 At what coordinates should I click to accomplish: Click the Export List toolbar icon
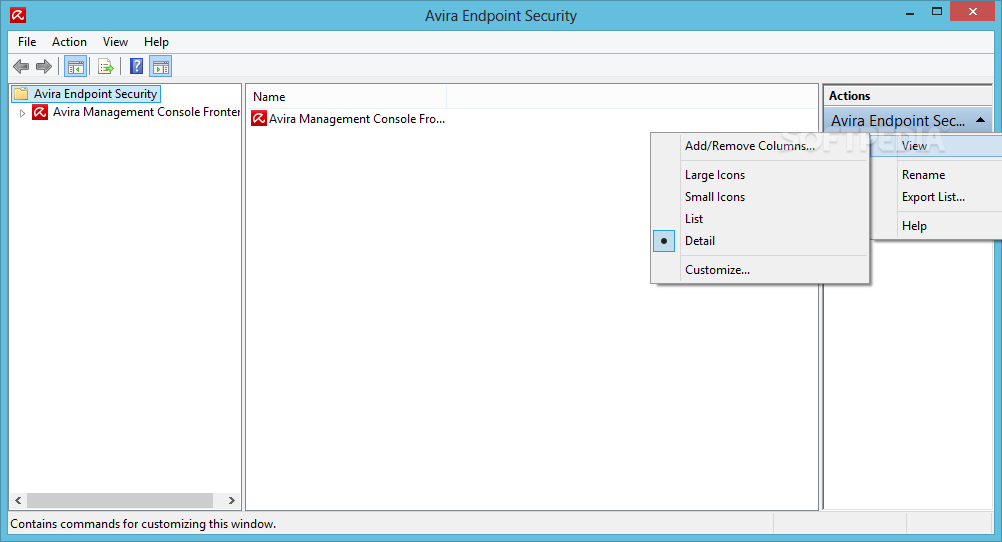point(106,66)
